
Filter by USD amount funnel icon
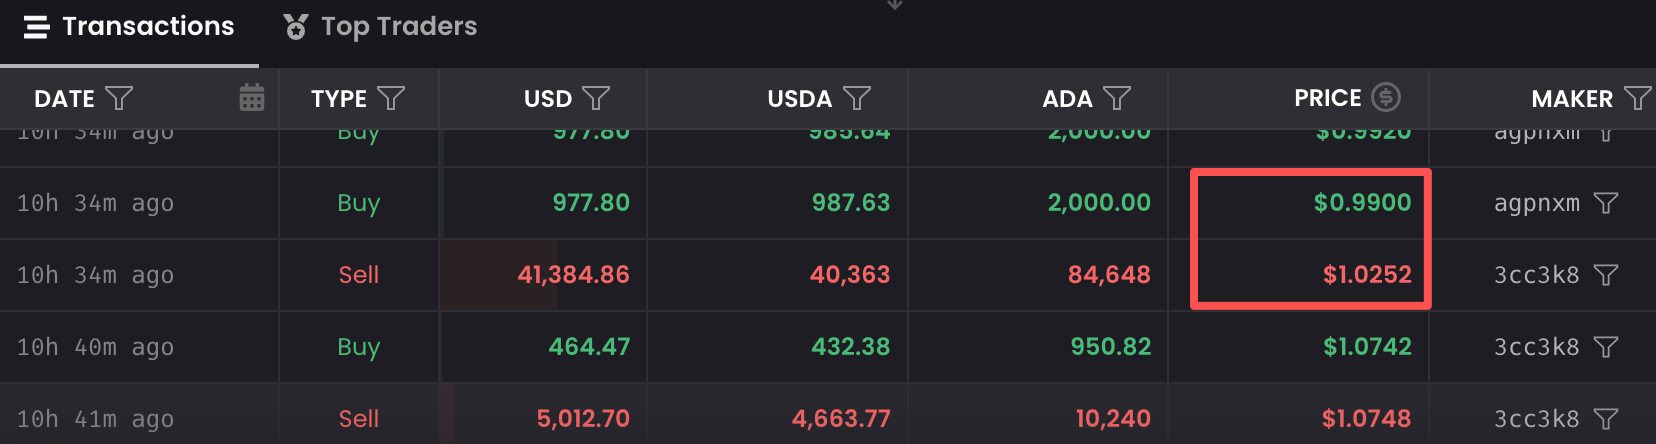596,98
